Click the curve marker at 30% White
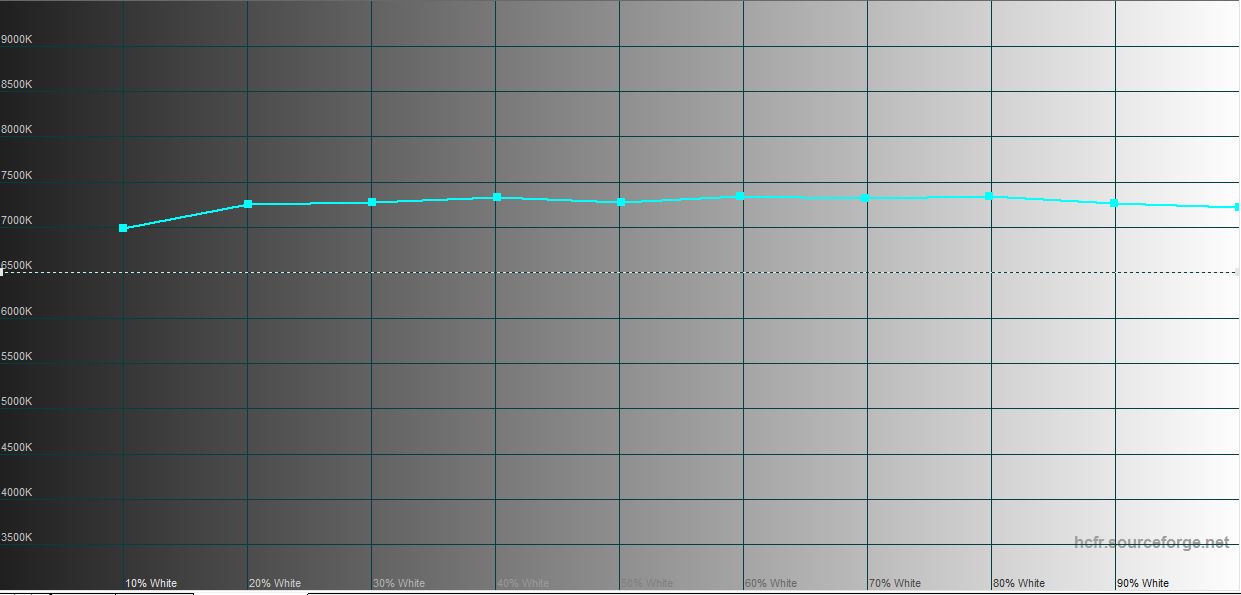 (x=372, y=202)
